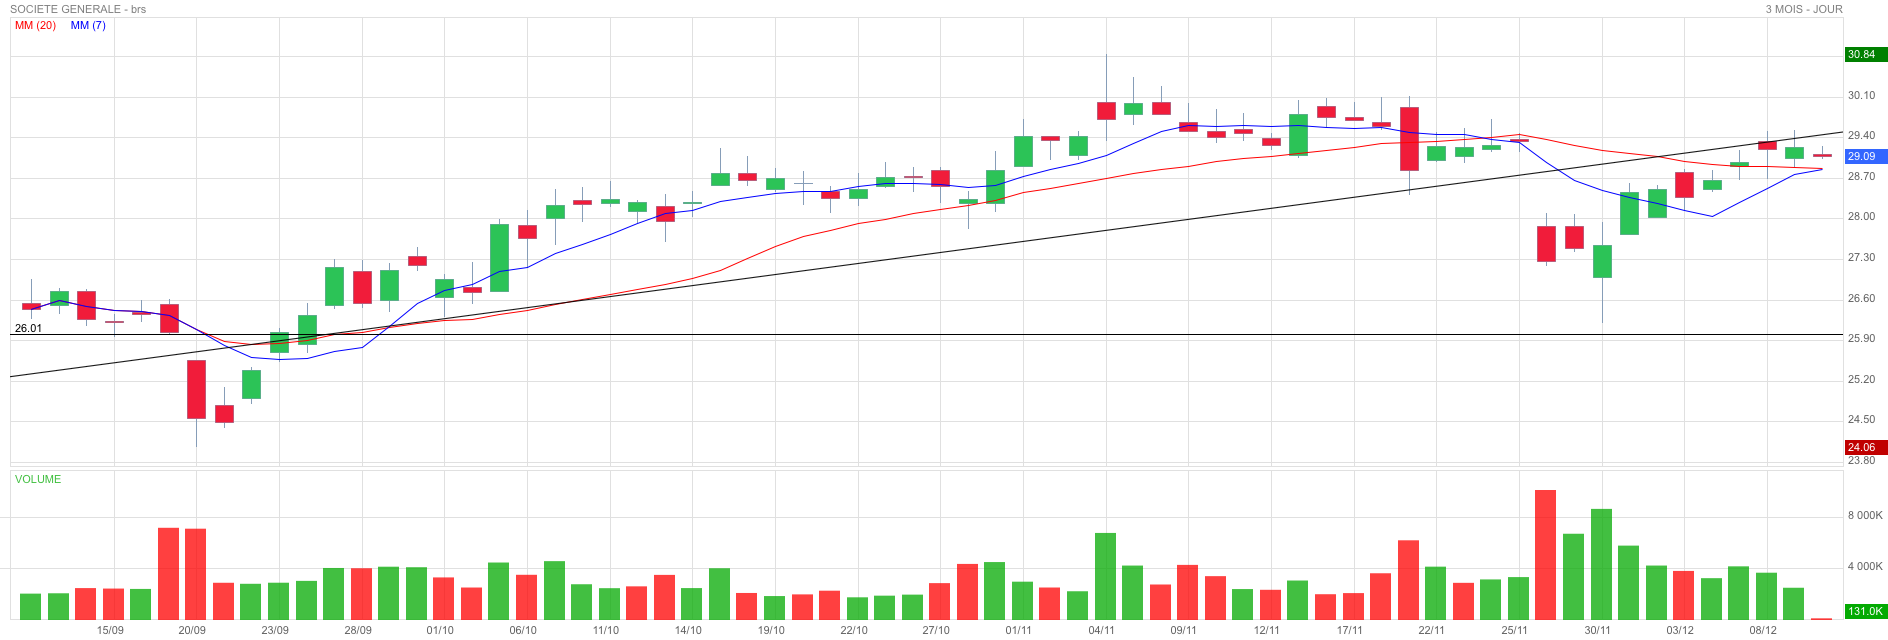Screen dimensions: 1888x640
Task: Click the 28/09 date label
Action: pyautogui.click(x=358, y=630)
